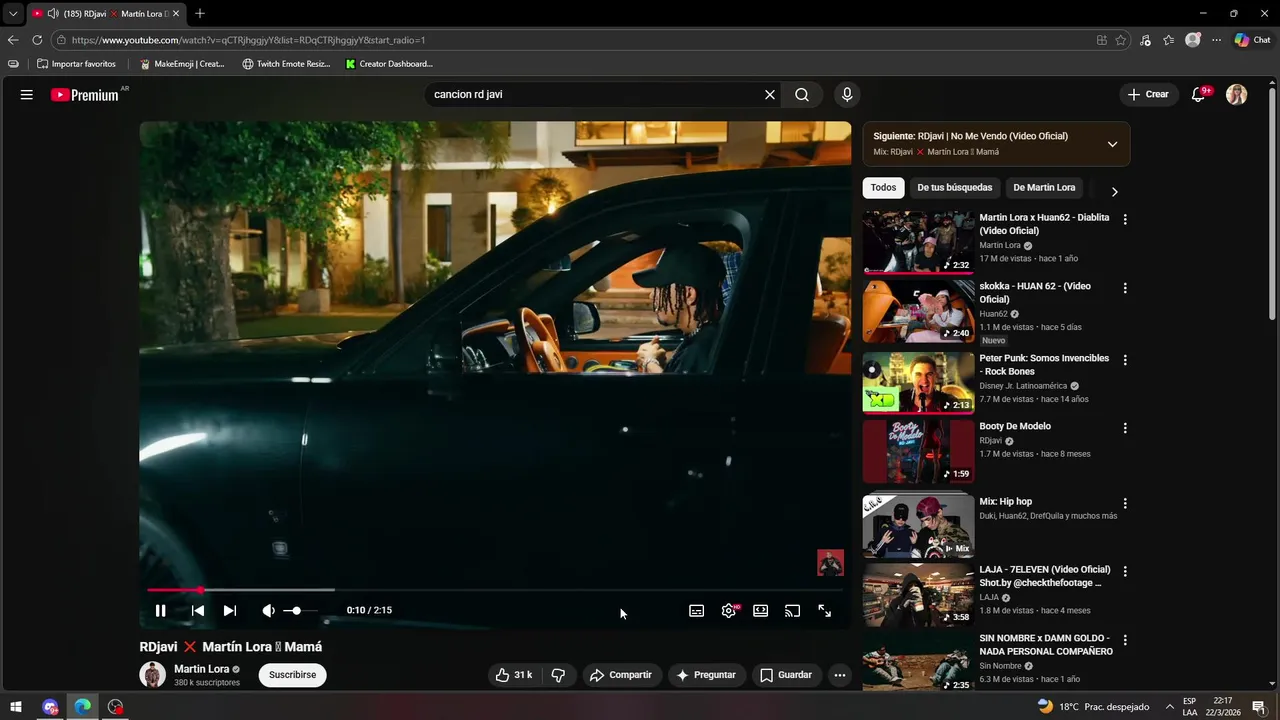The height and width of the screenshot is (720, 1280).
Task: Open Martín Lora channel avatar
Action: click(x=152, y=675)
